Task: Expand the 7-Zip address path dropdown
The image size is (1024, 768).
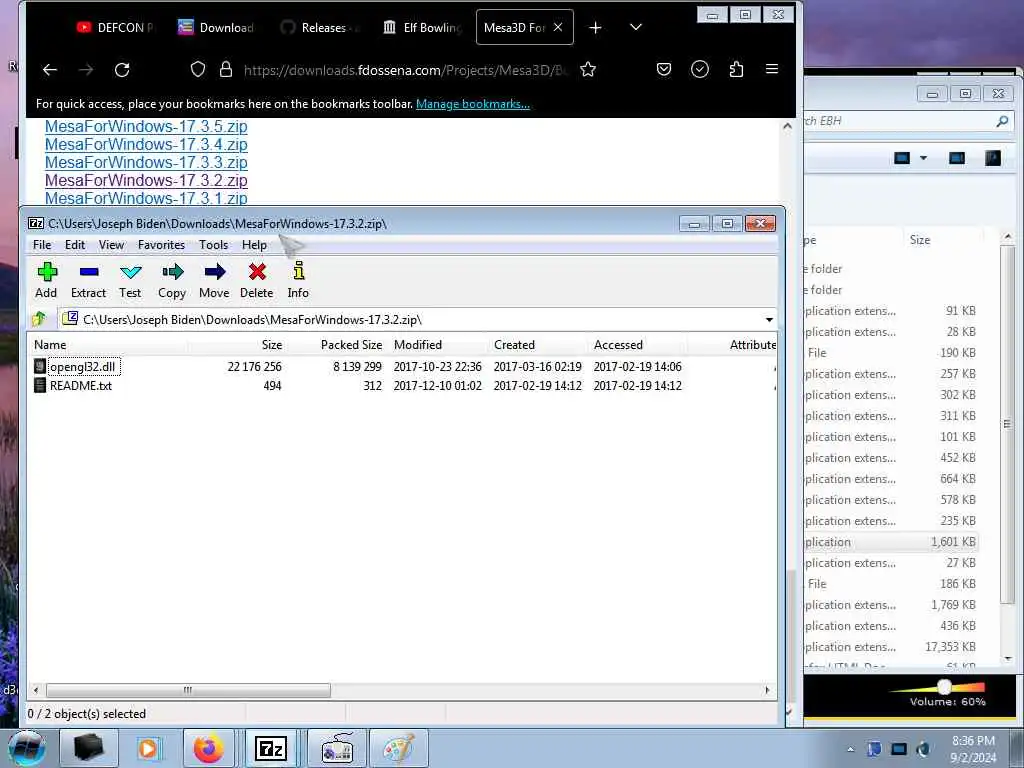Action: (769, 319)
